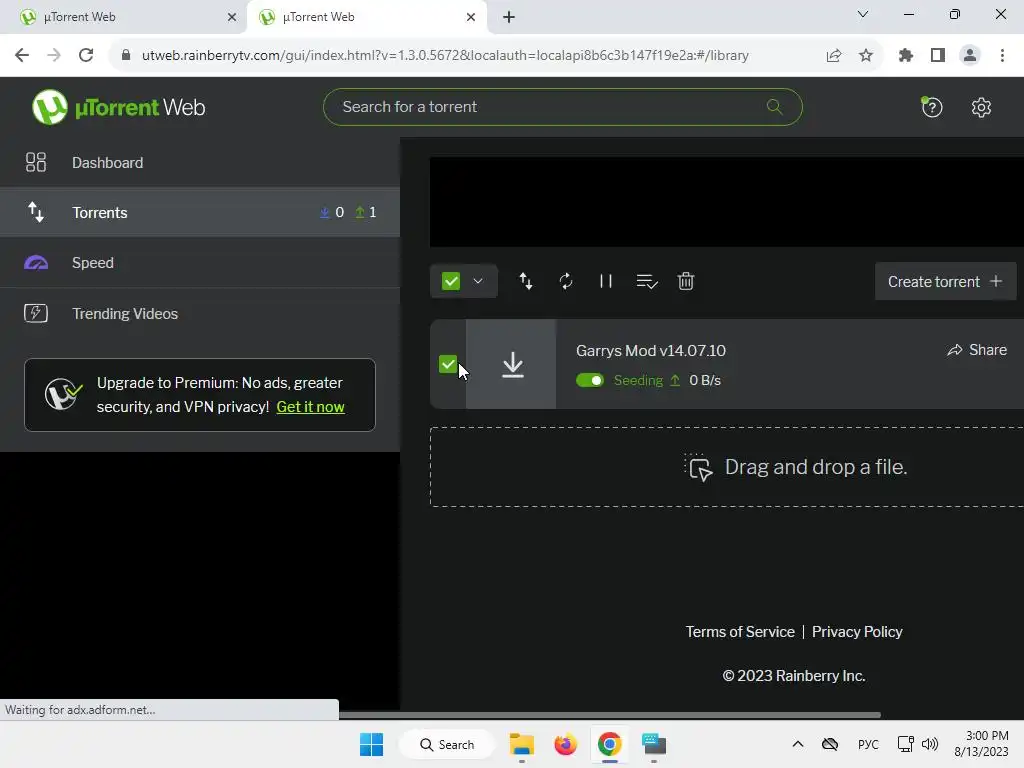The height and width of the screenshot is (768, 1024).
Task: Share the Garrys Mod torrent
Action: click(977, 350)
